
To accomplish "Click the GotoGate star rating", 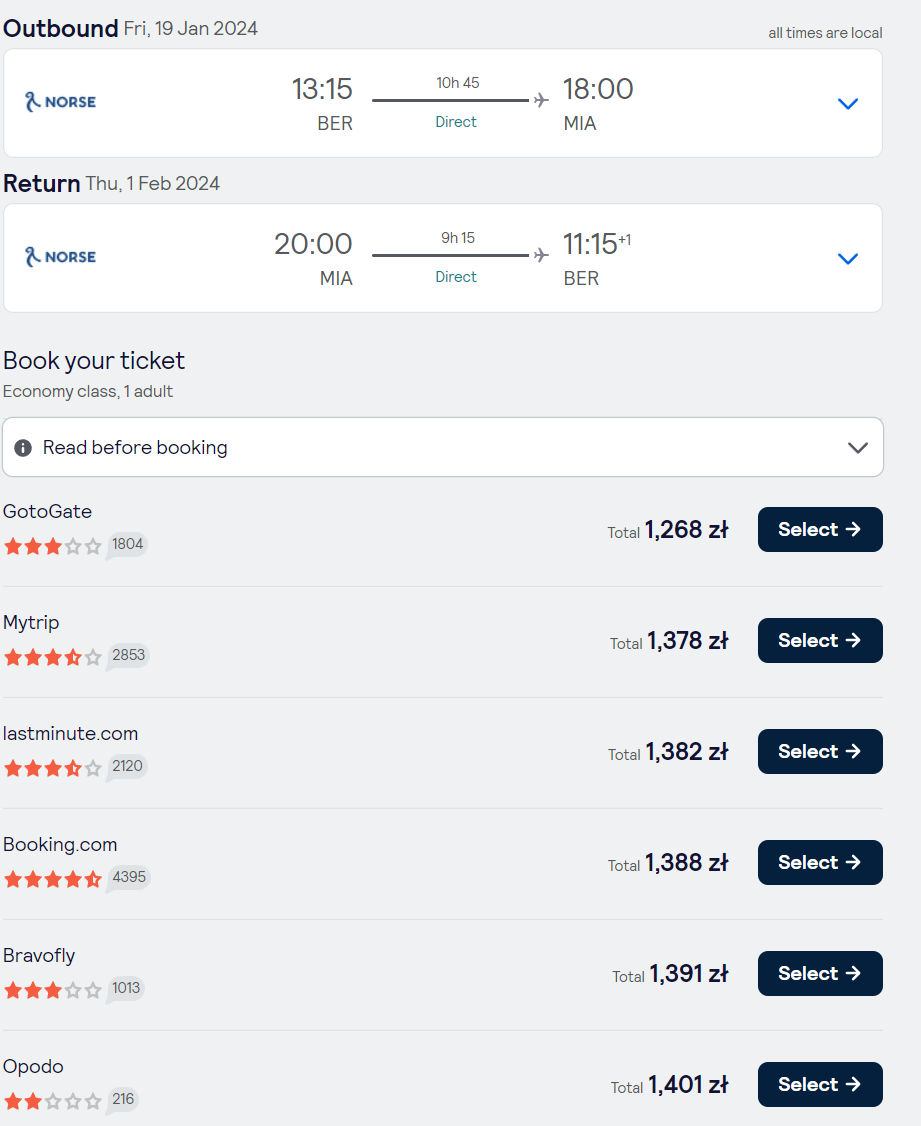I will coord(52,546).
